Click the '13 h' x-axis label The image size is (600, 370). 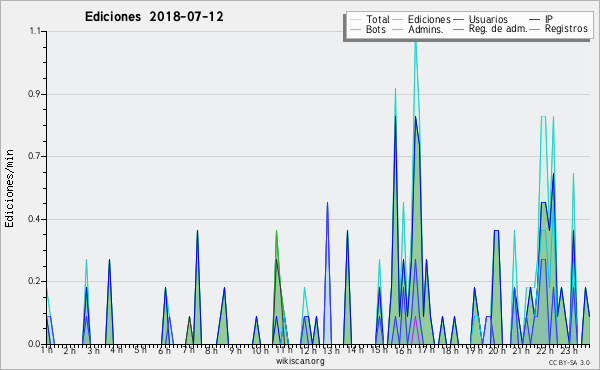[331, 350]
